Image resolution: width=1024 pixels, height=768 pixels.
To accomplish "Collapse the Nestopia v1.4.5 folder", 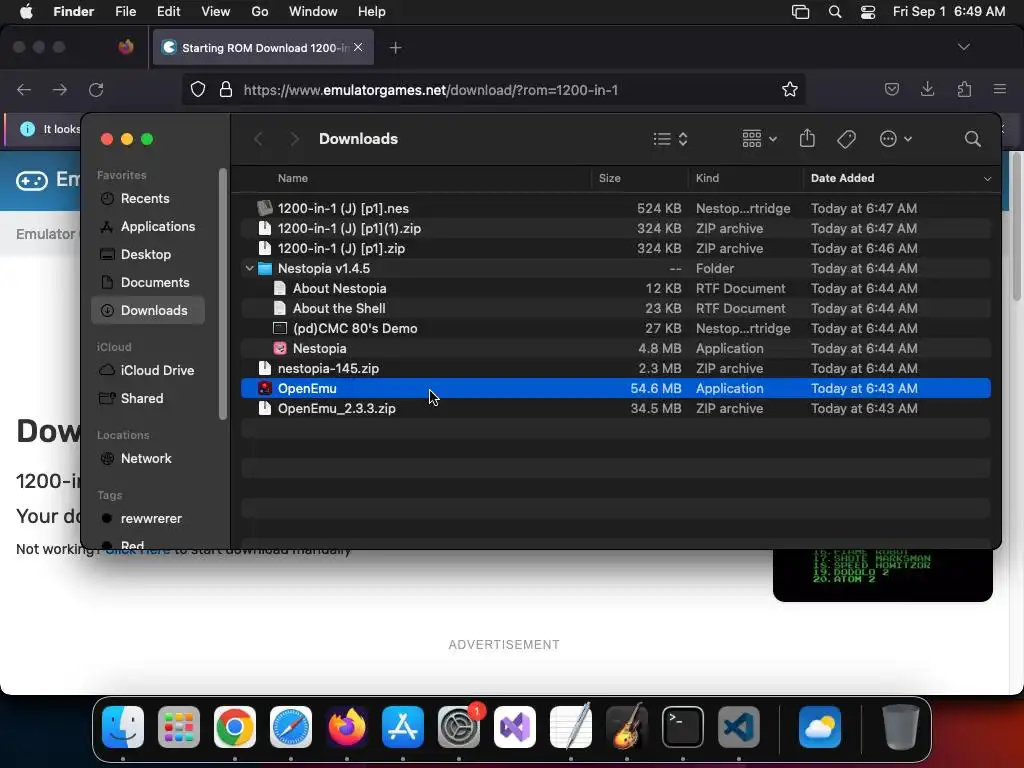I will coord(249,268).
